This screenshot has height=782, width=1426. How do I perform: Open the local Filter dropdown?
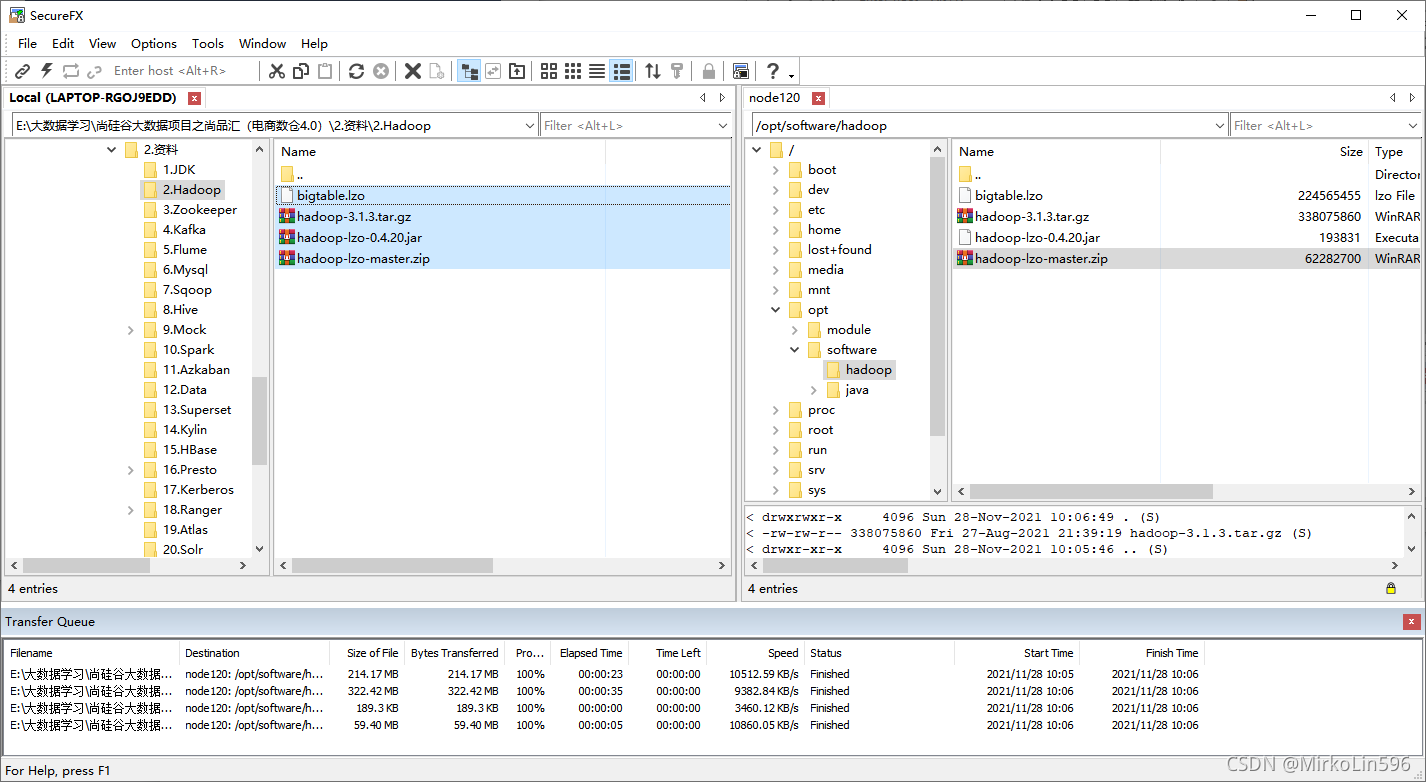pyautogui.click(x=723, y=126)
